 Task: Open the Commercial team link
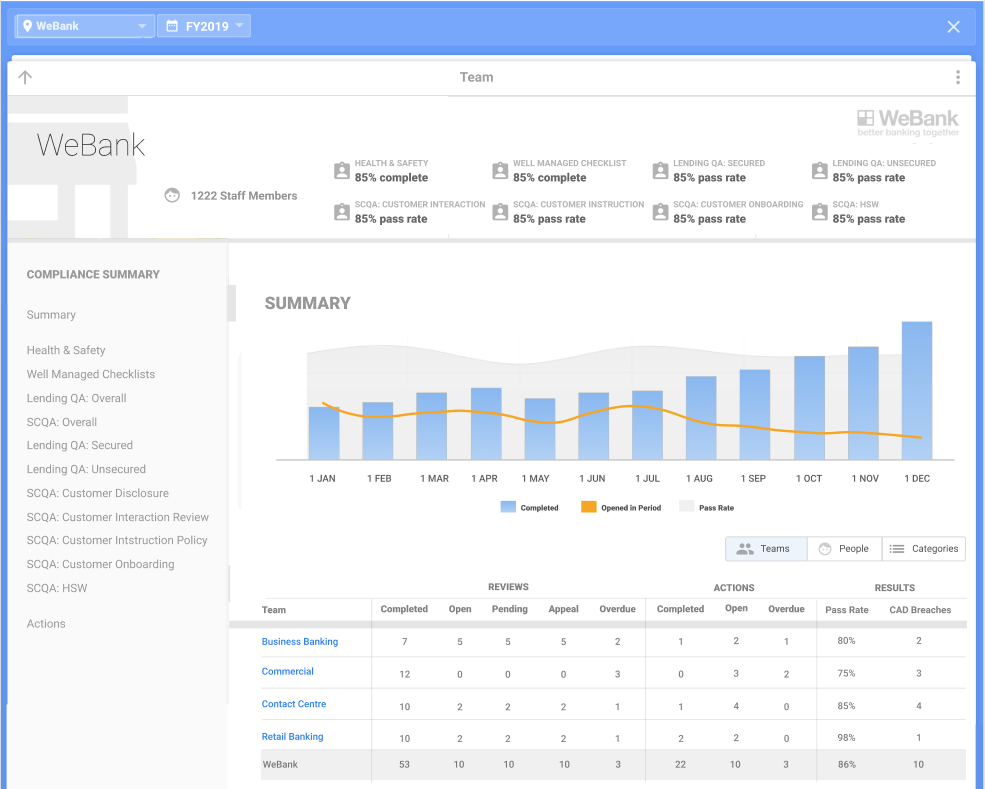pos(287,672)
